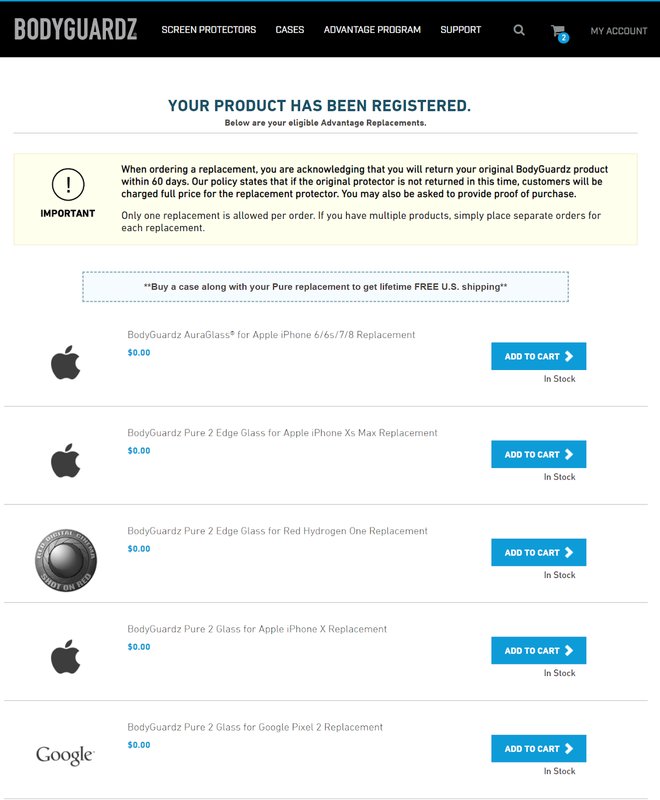This screenshot has width=660, height=800.
Task: Add iPhone X Pure 2 Glass to cart
Action: (539, 651)
